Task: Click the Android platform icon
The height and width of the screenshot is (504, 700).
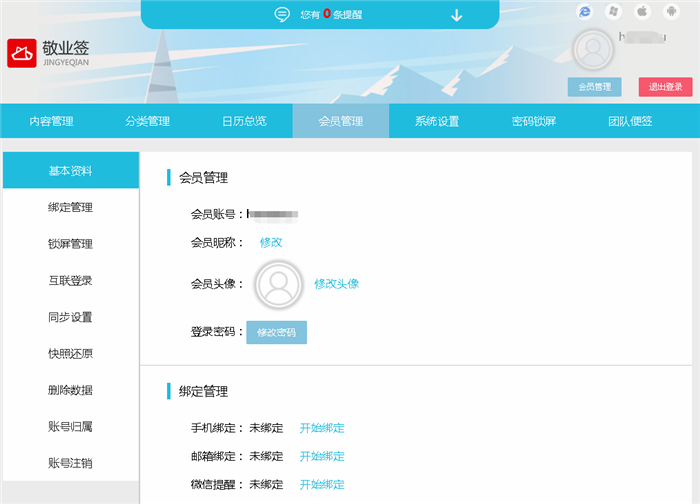Action: pos(671,11)
